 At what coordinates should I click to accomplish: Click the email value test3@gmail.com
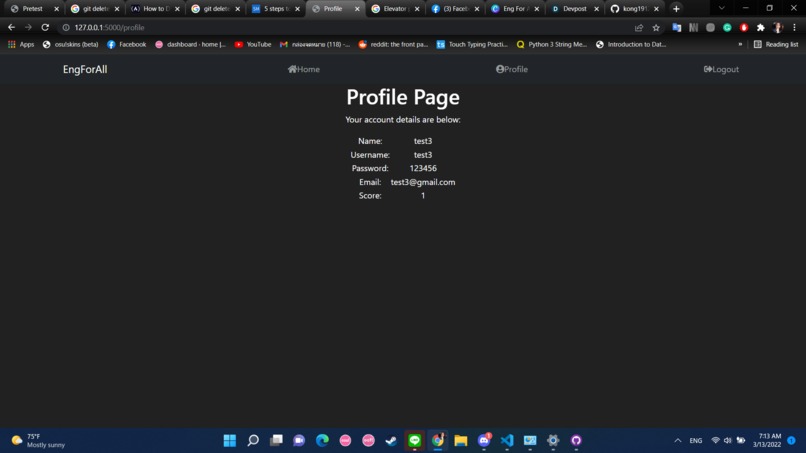[x=423, y=182]
